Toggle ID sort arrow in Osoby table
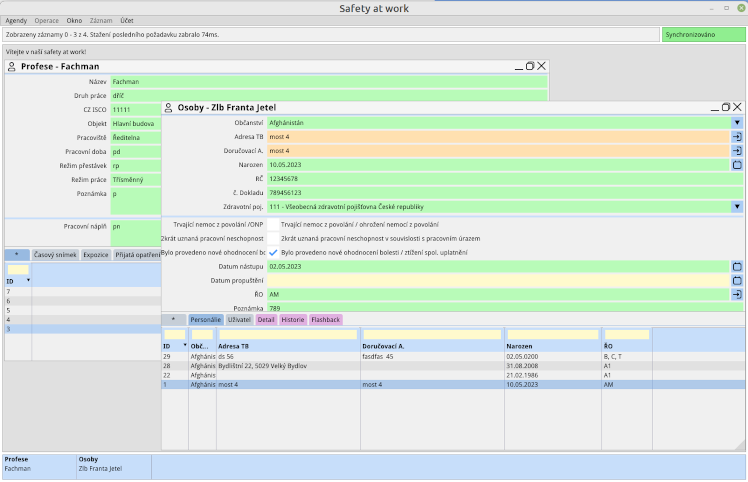748x482 pixels. pos(185,345)
